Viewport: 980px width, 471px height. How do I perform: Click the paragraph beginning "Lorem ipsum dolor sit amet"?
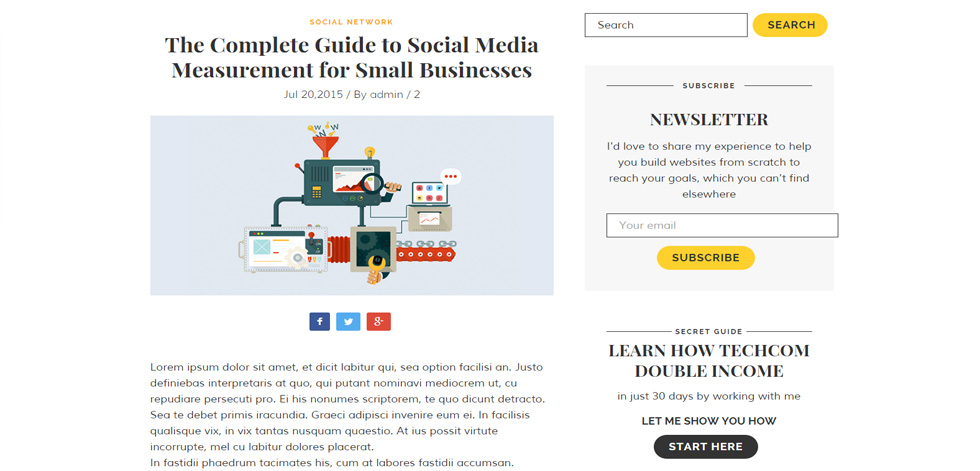pyautogui.click(x=349, y=407)
